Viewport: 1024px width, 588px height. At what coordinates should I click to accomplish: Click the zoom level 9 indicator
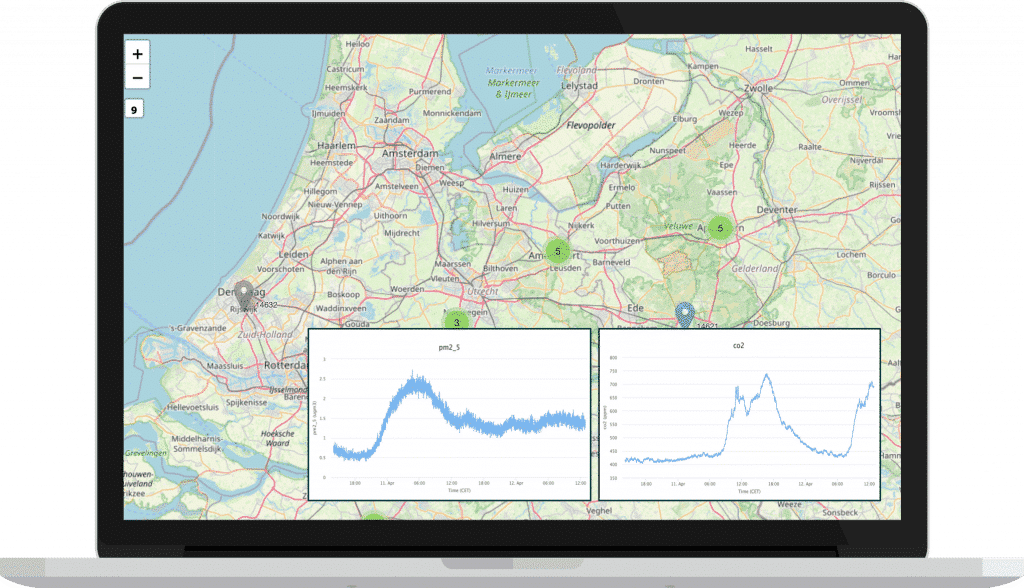pyautogui.click(x=135, y=109)
